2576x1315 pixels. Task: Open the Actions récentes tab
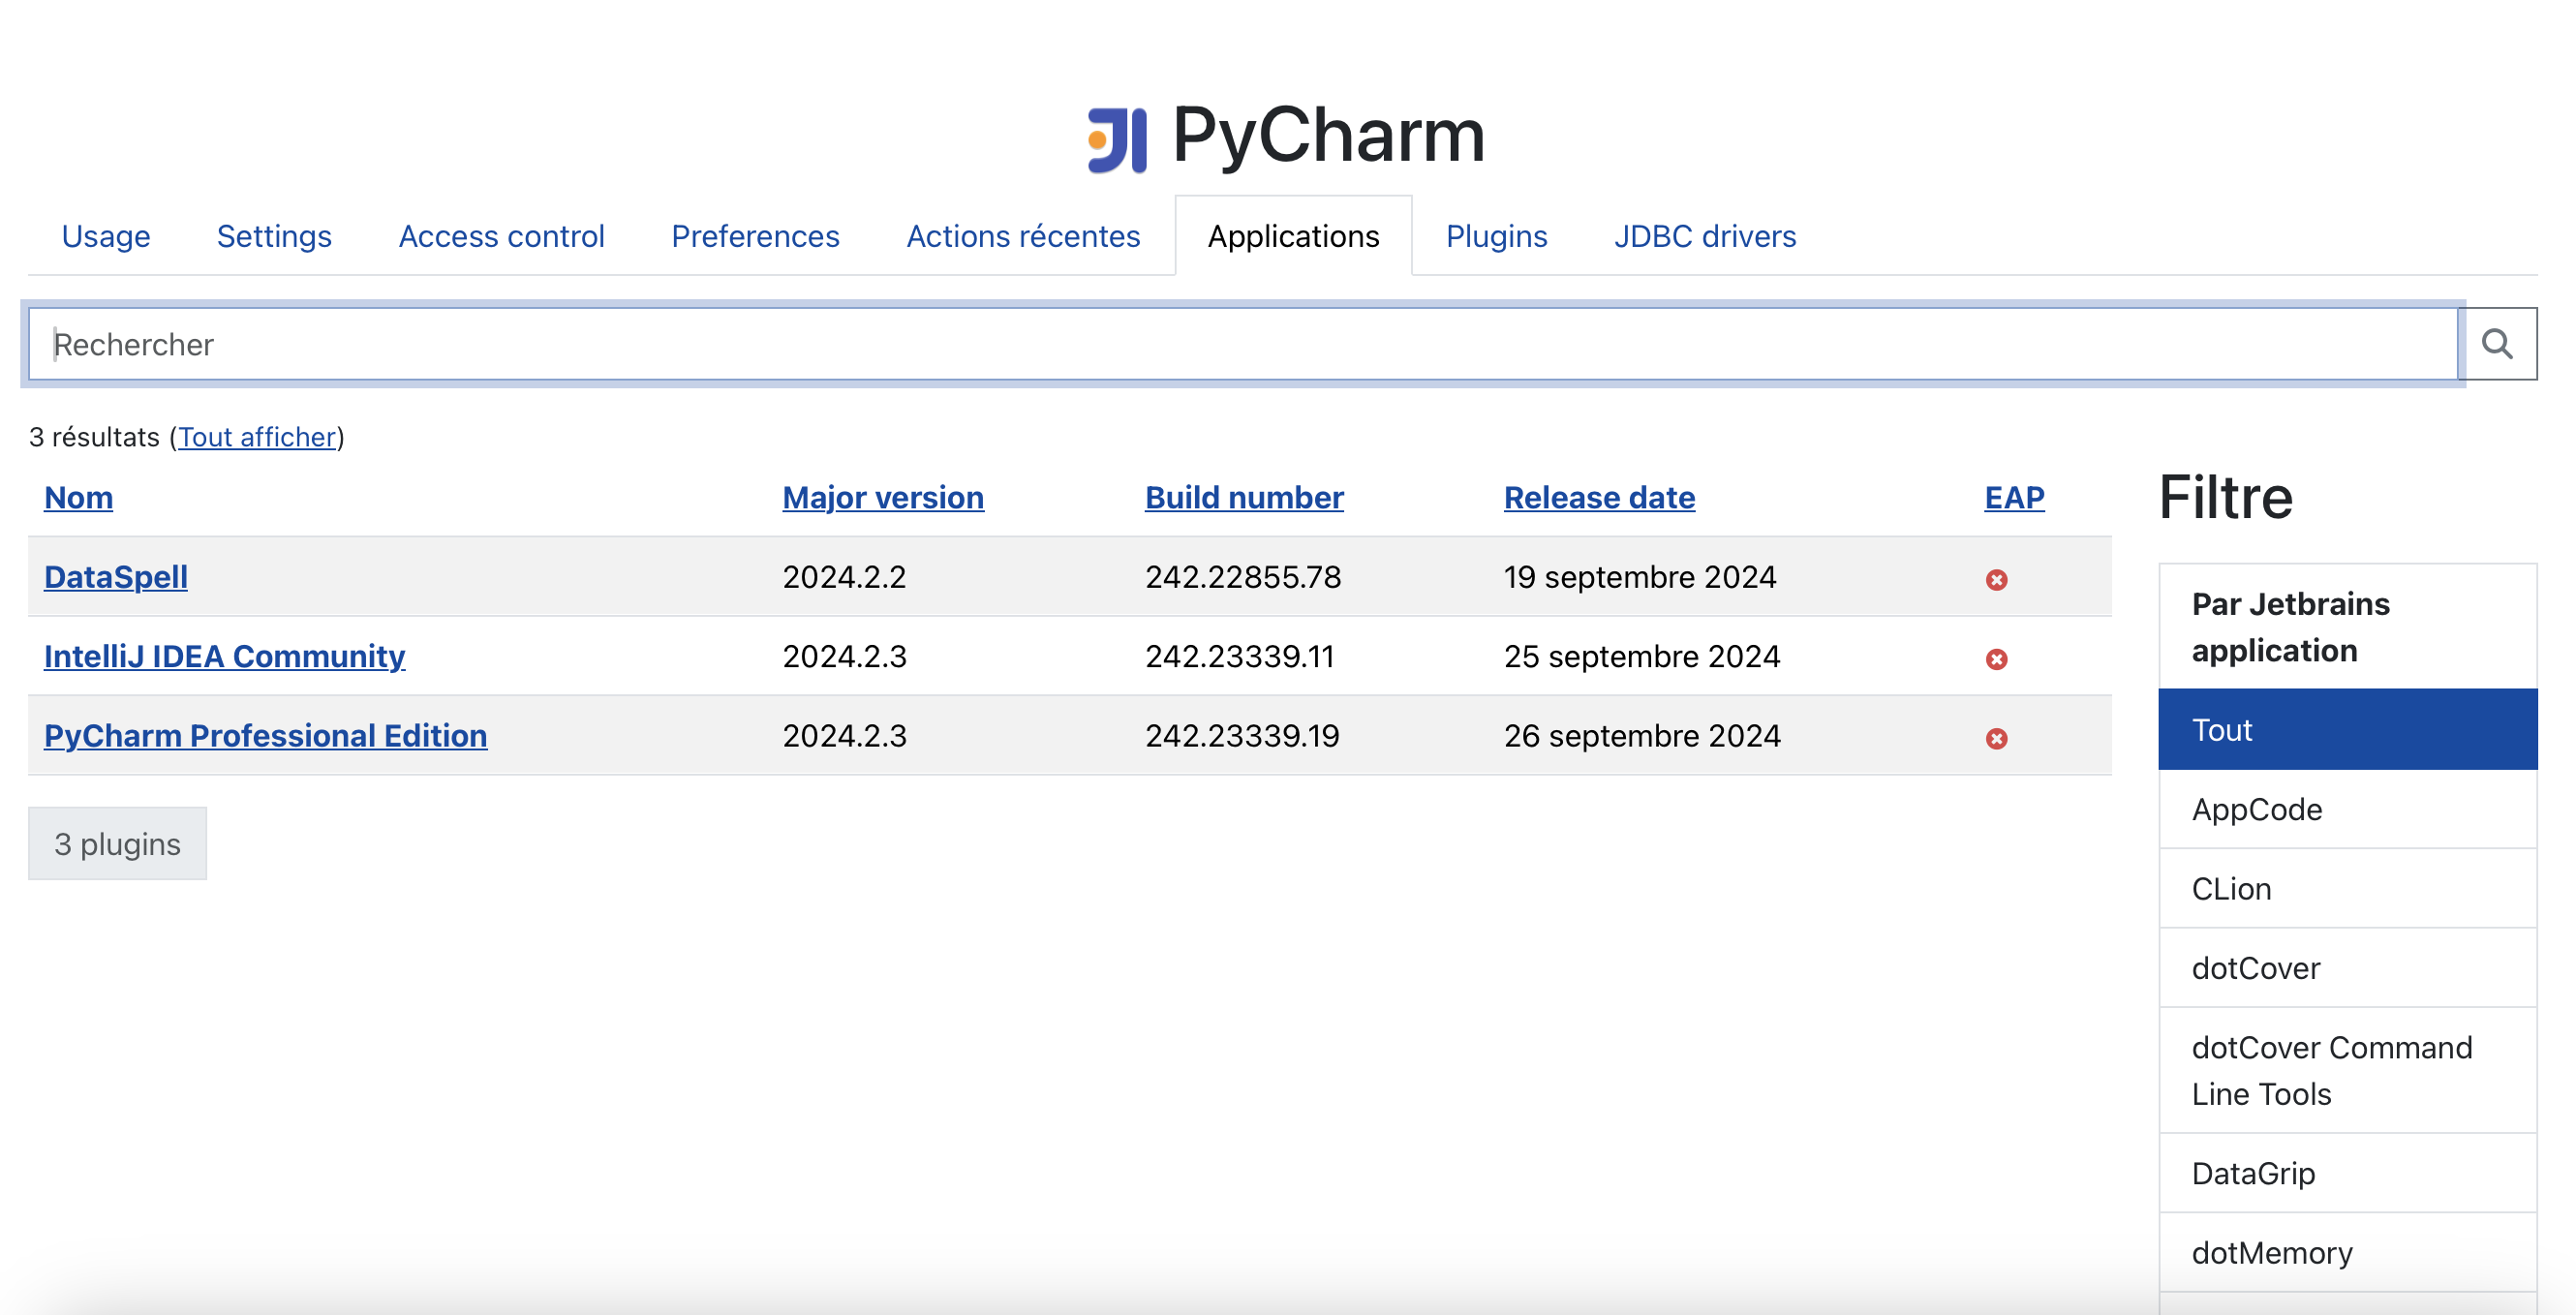coord(1023,236)
